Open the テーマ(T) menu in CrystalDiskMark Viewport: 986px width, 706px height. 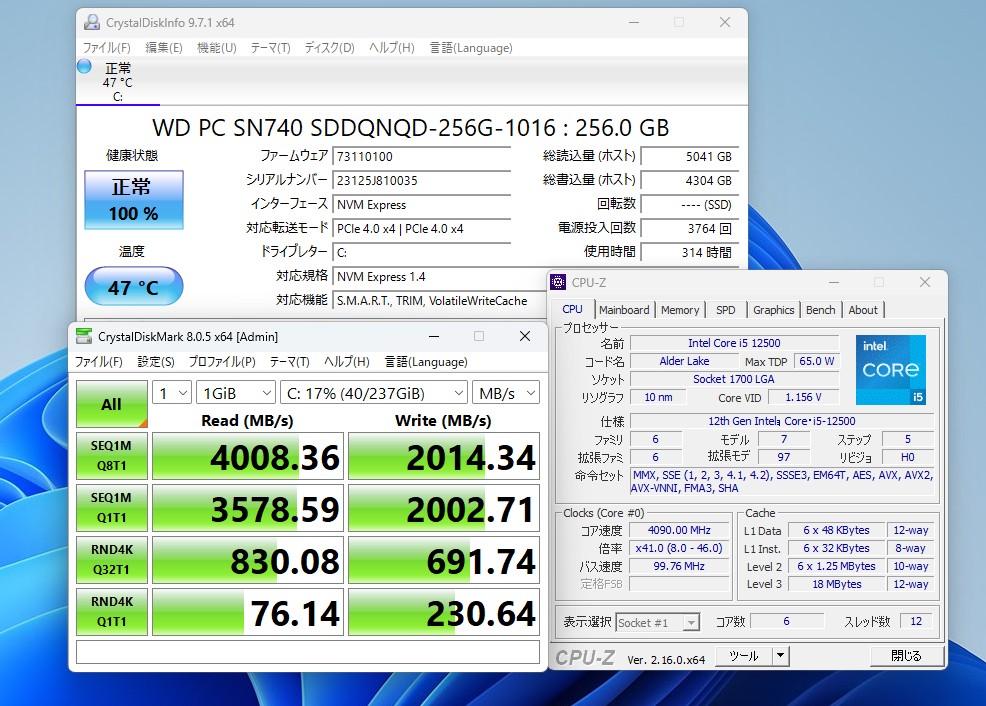(289, 361)
